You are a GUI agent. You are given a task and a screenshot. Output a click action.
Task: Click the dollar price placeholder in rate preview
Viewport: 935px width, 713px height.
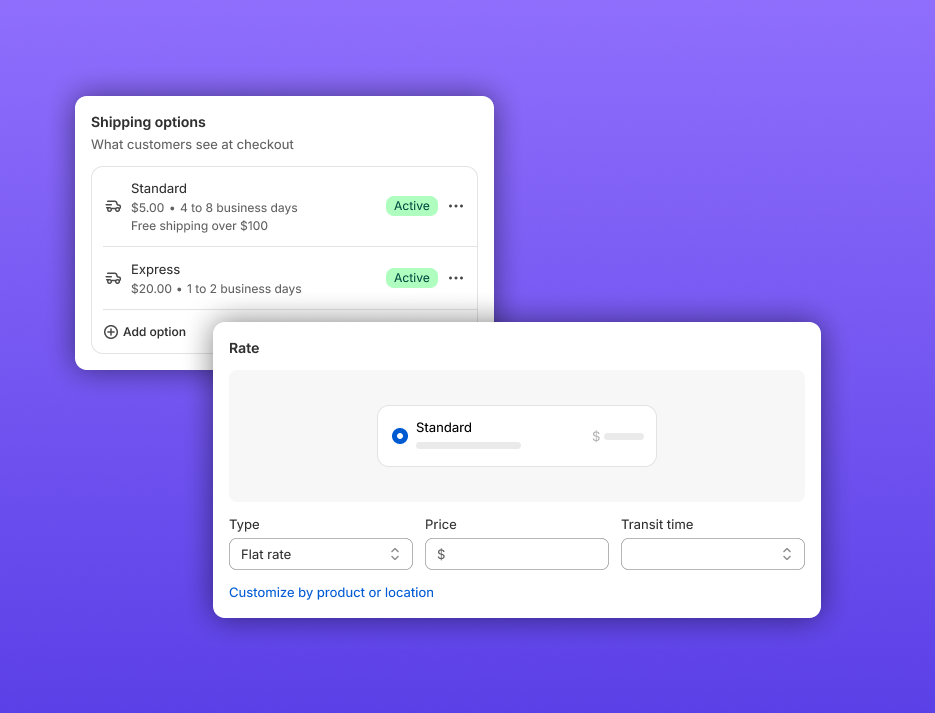(x=618, y=436)
